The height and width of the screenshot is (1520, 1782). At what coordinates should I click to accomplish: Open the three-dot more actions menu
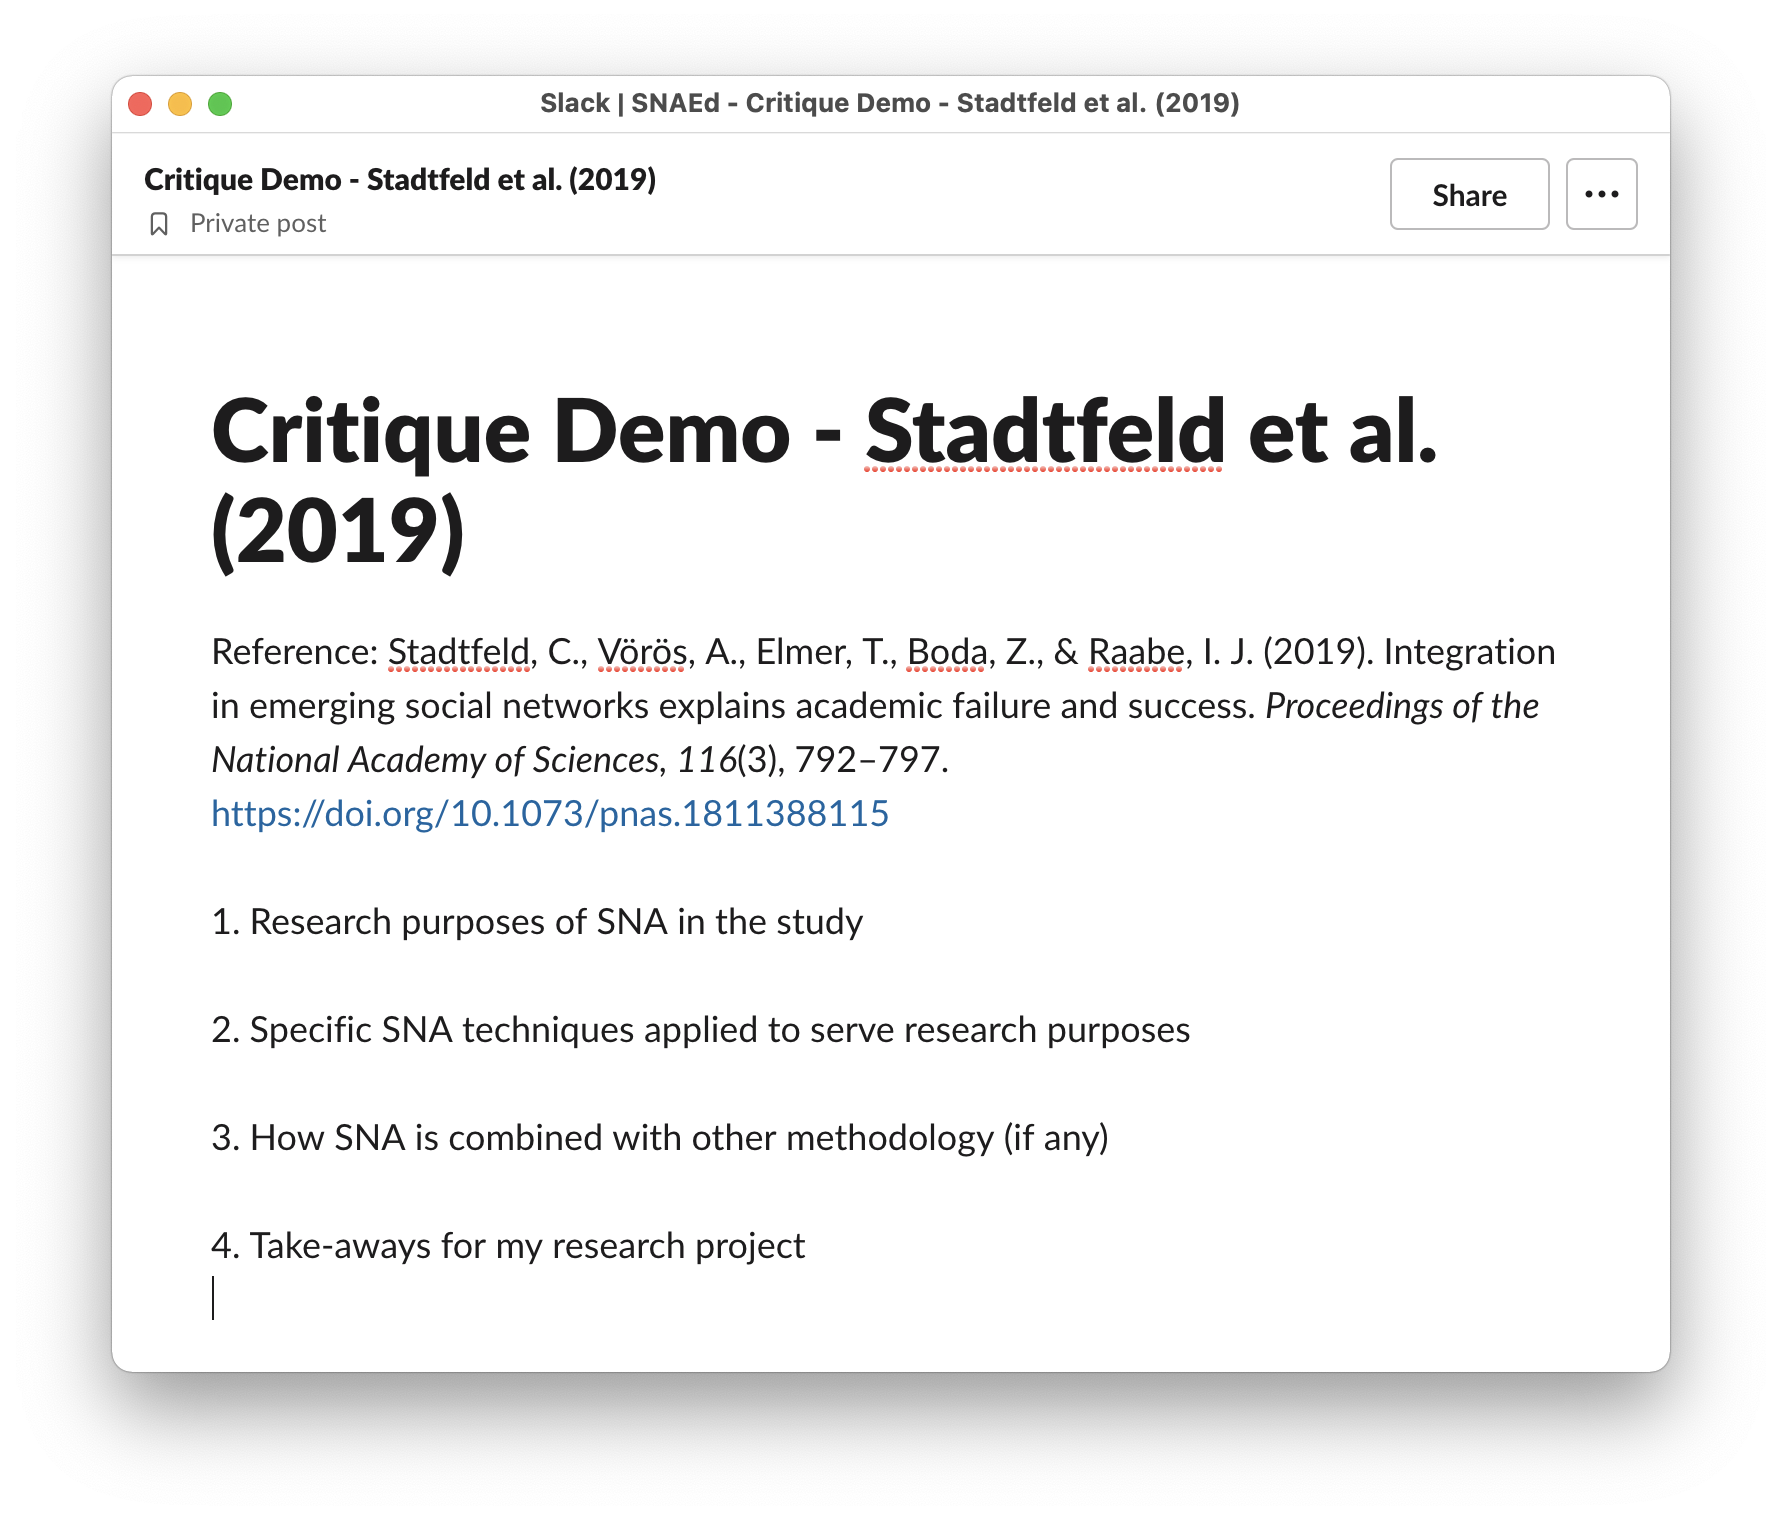(x=1601, y=194)
